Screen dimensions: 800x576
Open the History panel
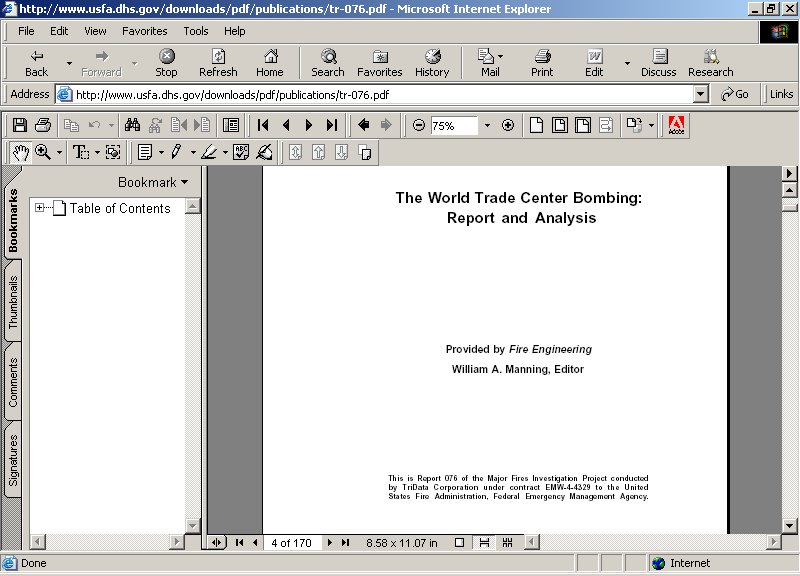432,63
